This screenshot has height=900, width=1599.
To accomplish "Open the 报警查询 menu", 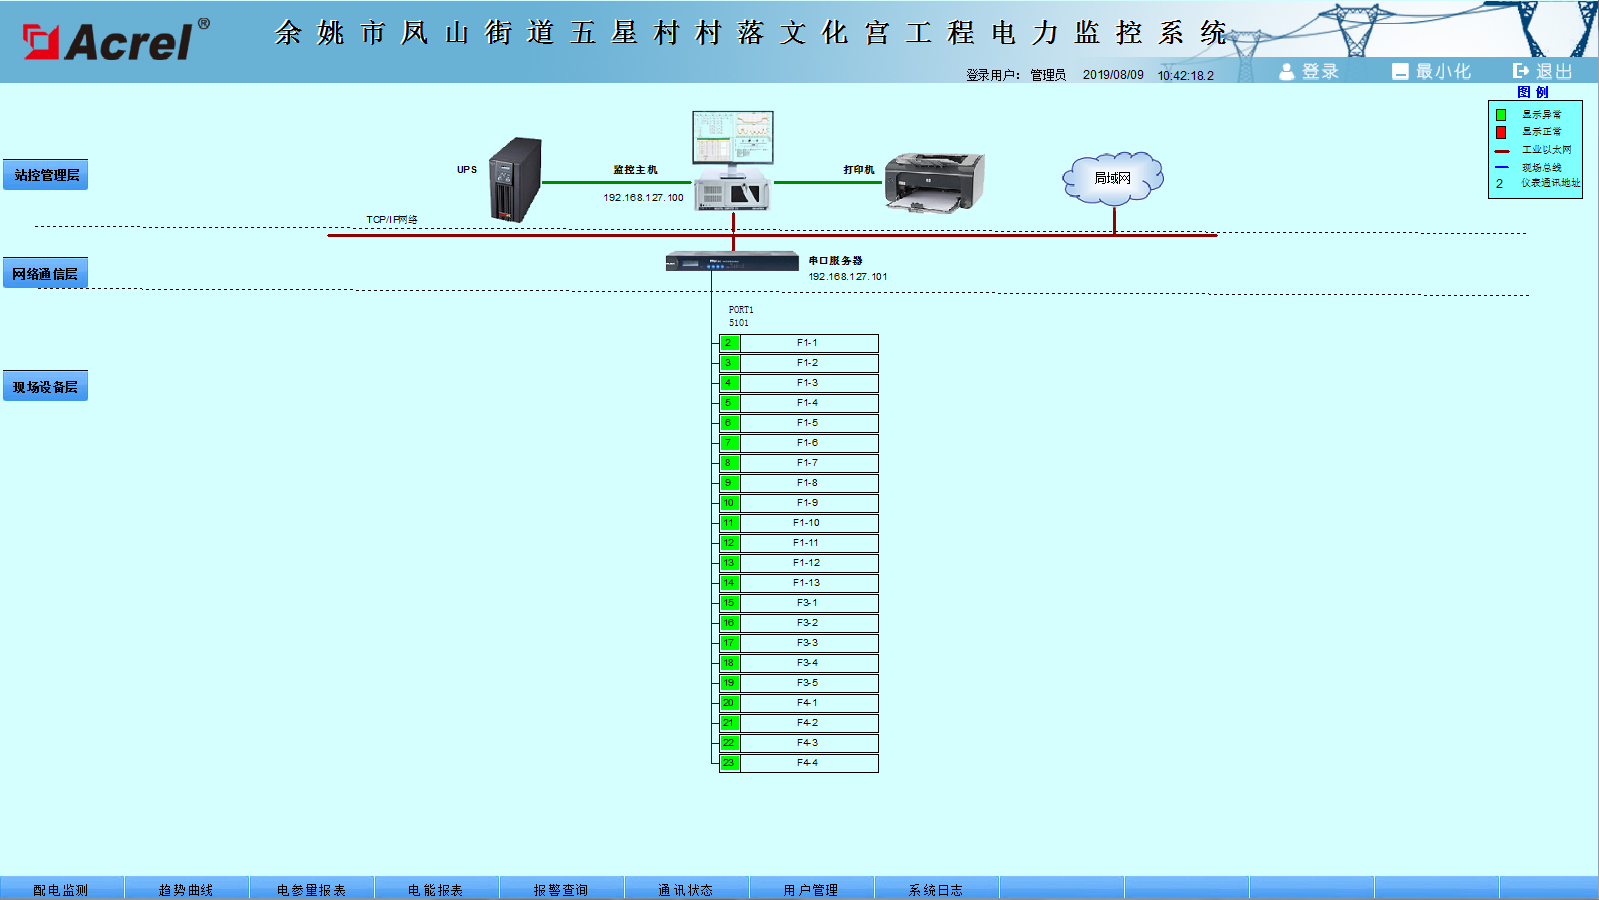I will 561,889.
